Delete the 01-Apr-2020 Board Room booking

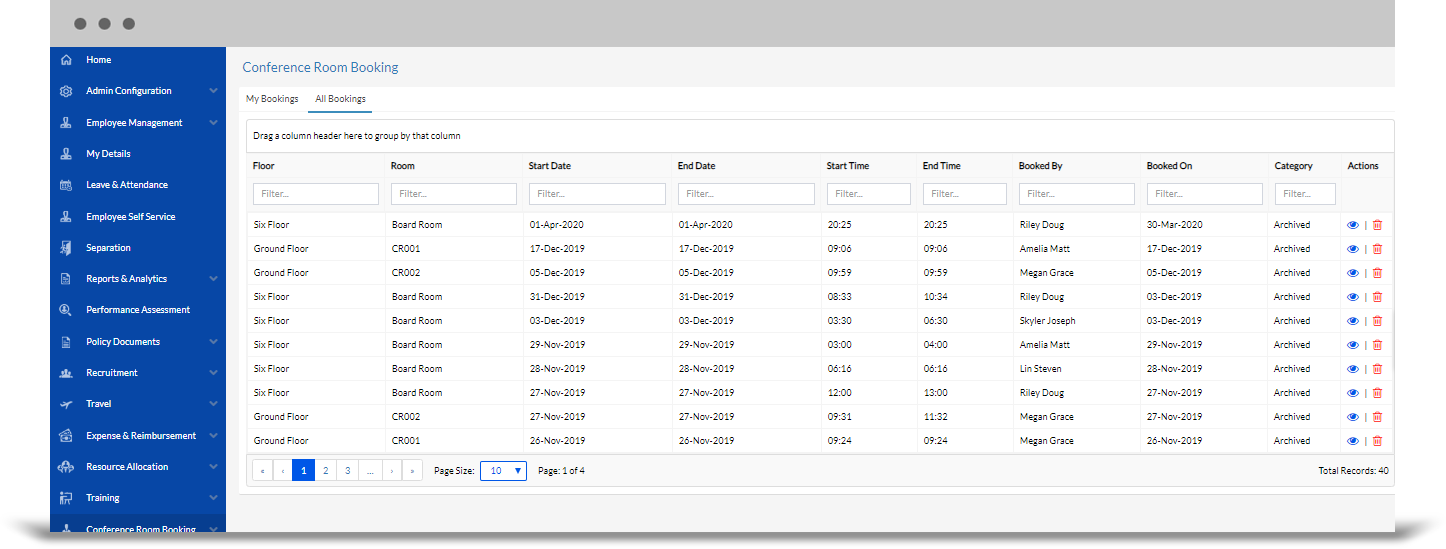point(1377,225)
